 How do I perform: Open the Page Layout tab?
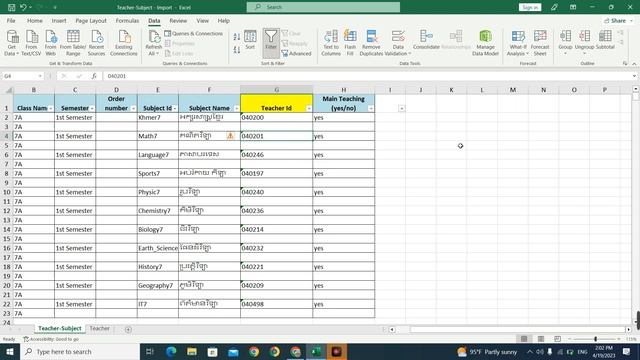point(91,20)
